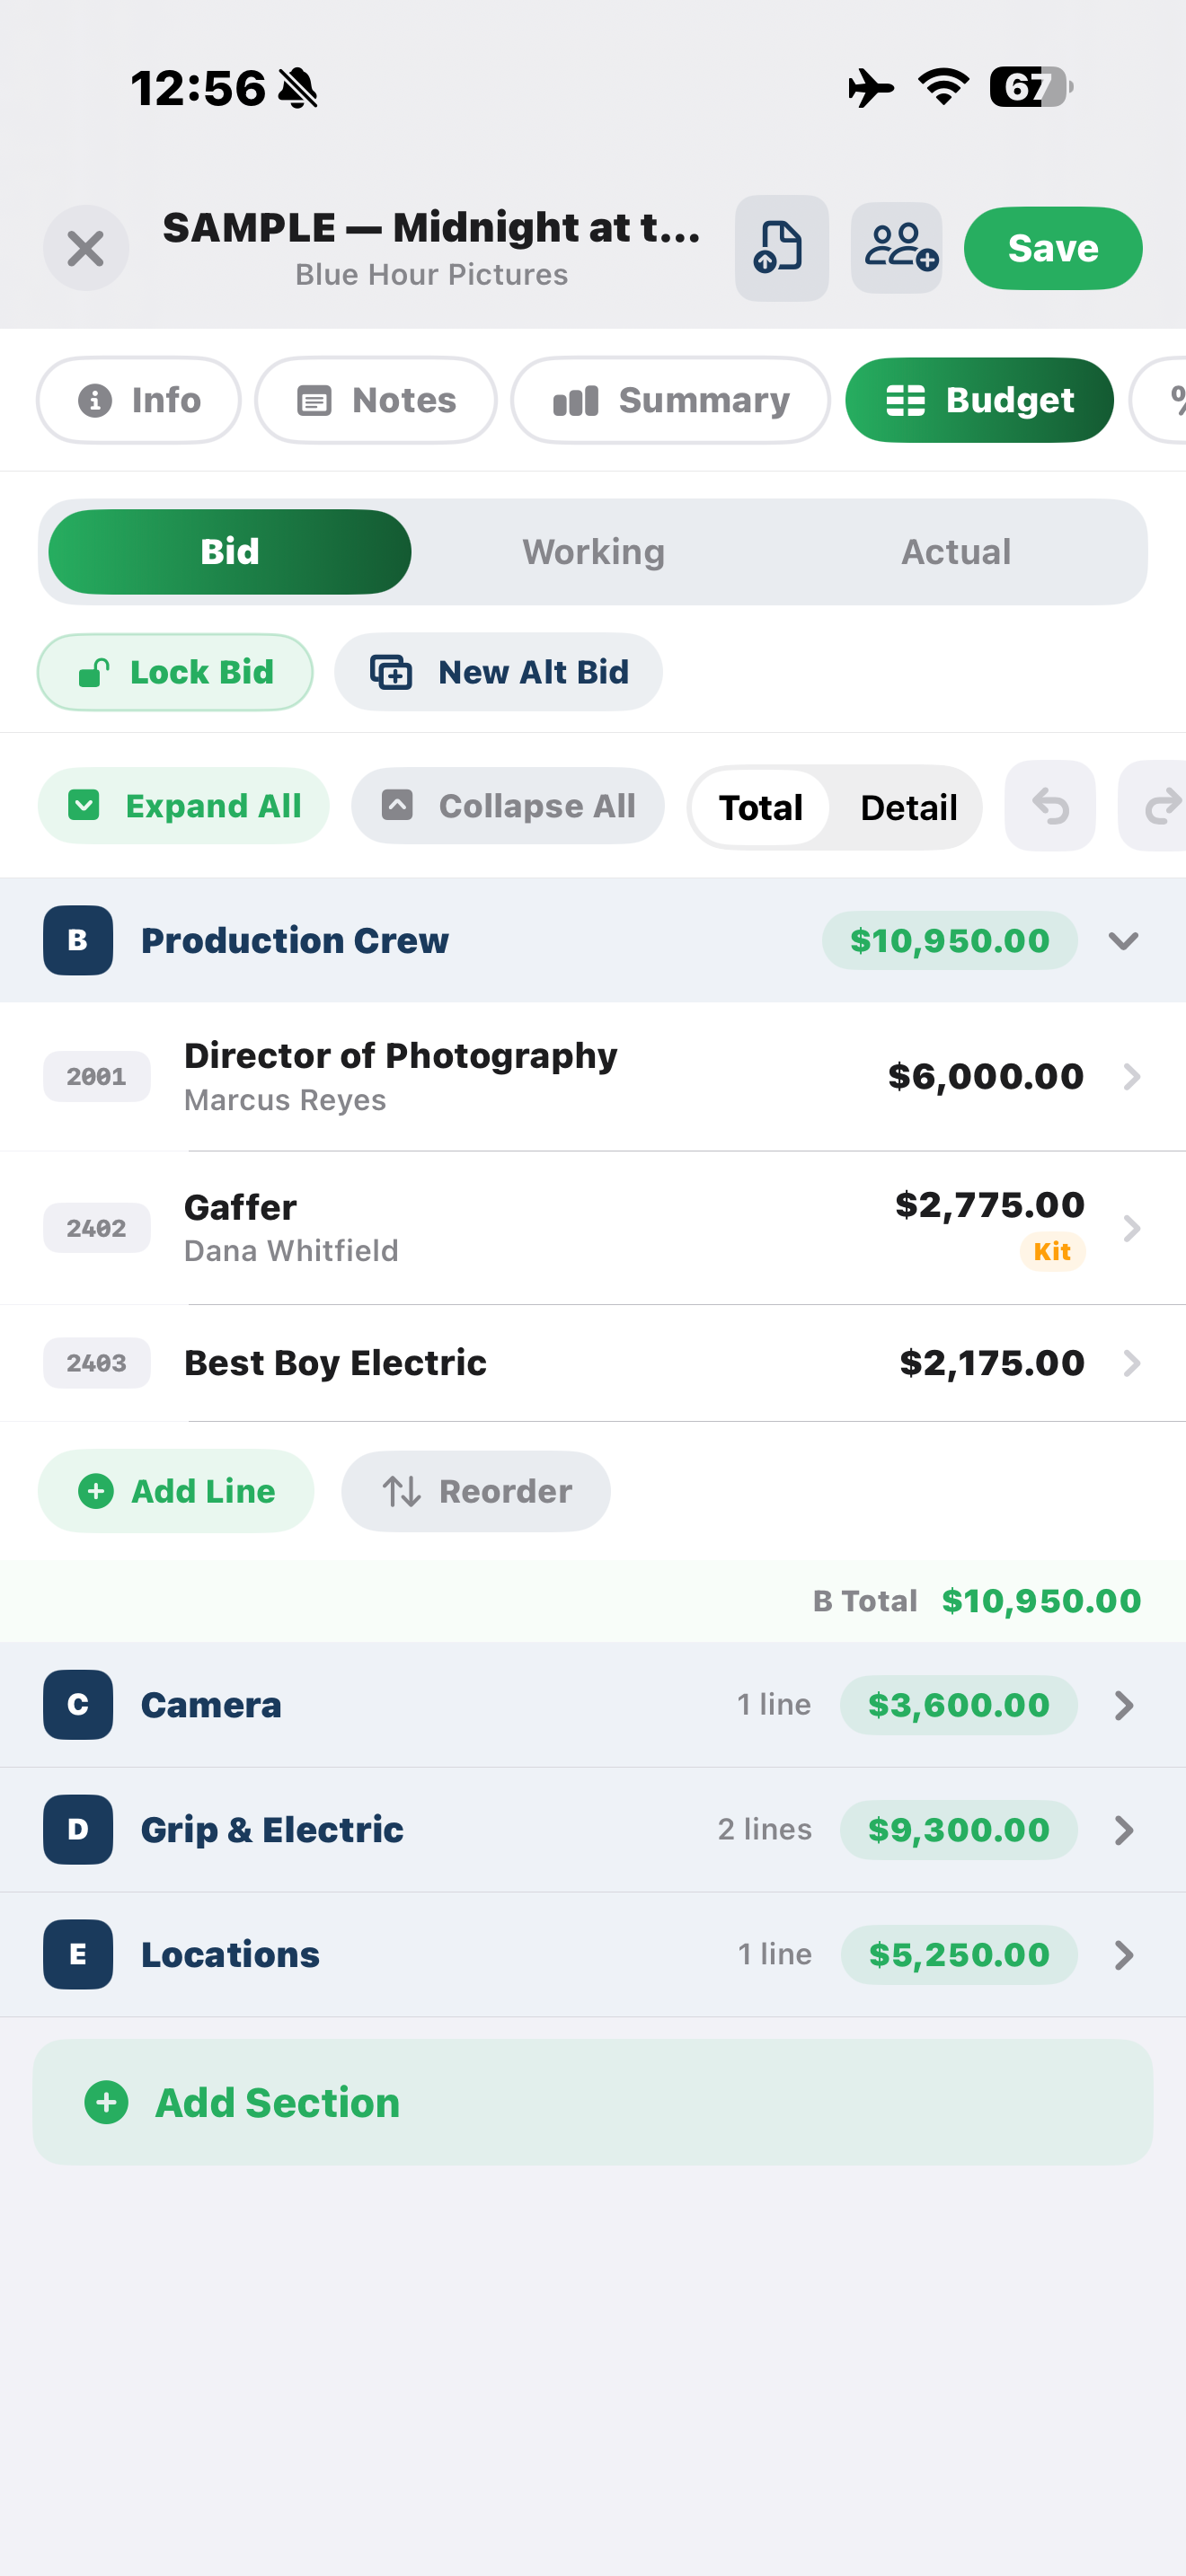
Task: Create a New Alt Bid
Action: (x=498, y=672)
